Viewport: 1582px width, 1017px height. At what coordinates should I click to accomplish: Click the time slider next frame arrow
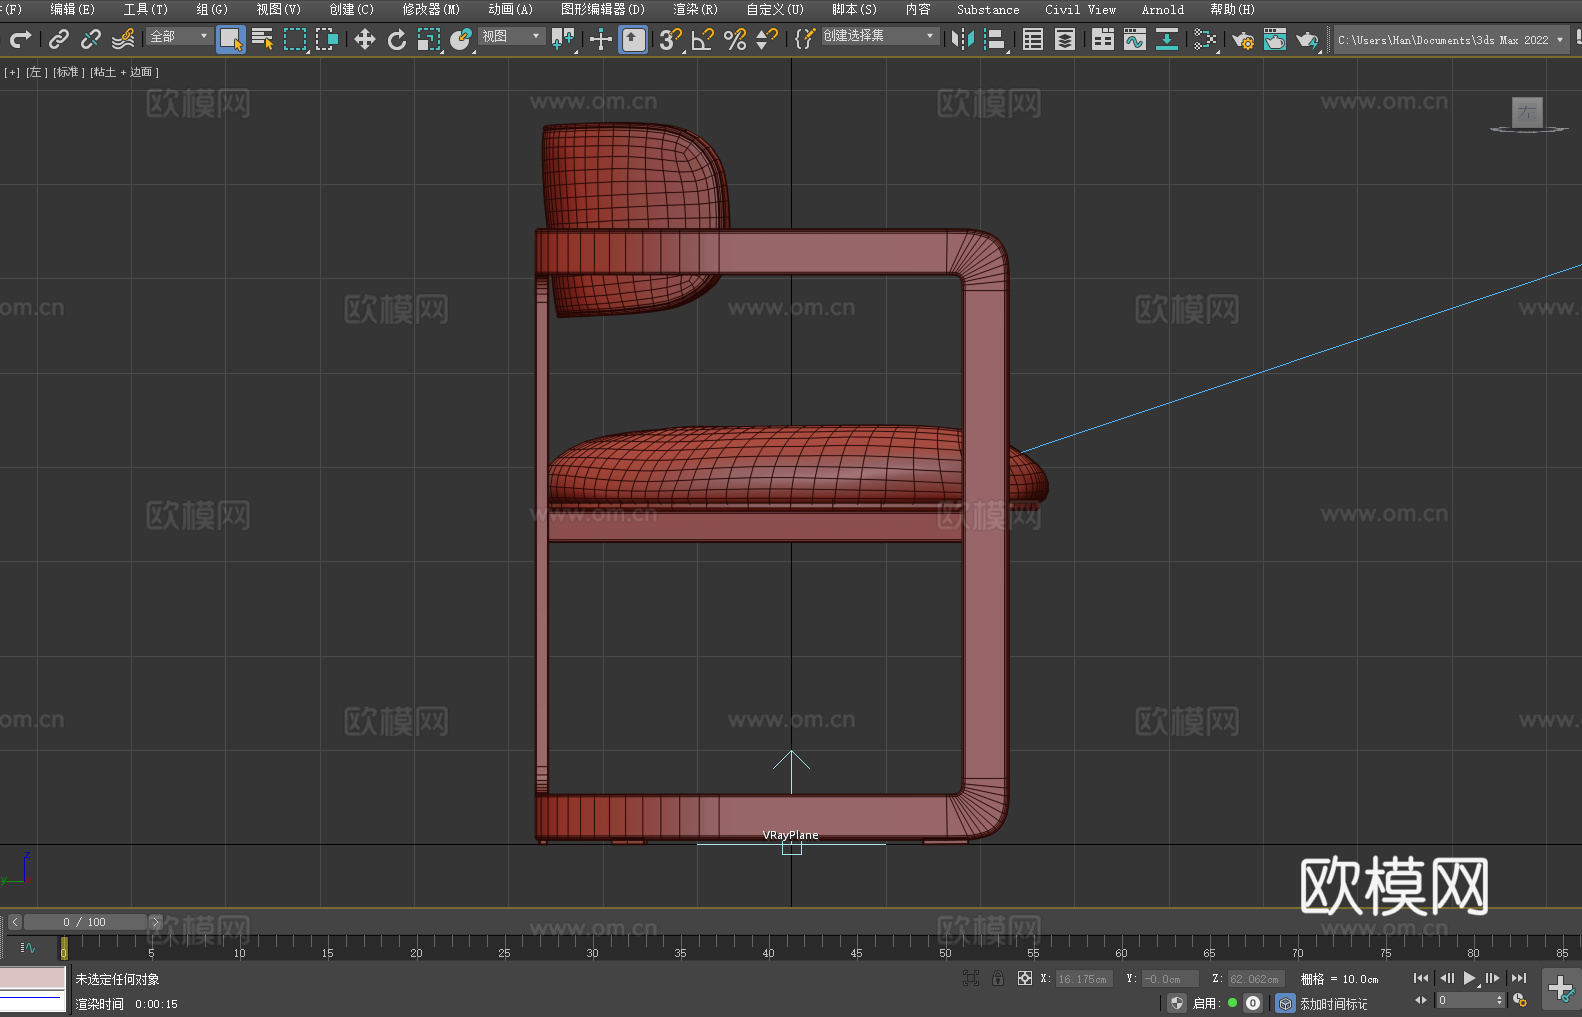[155, 922]
